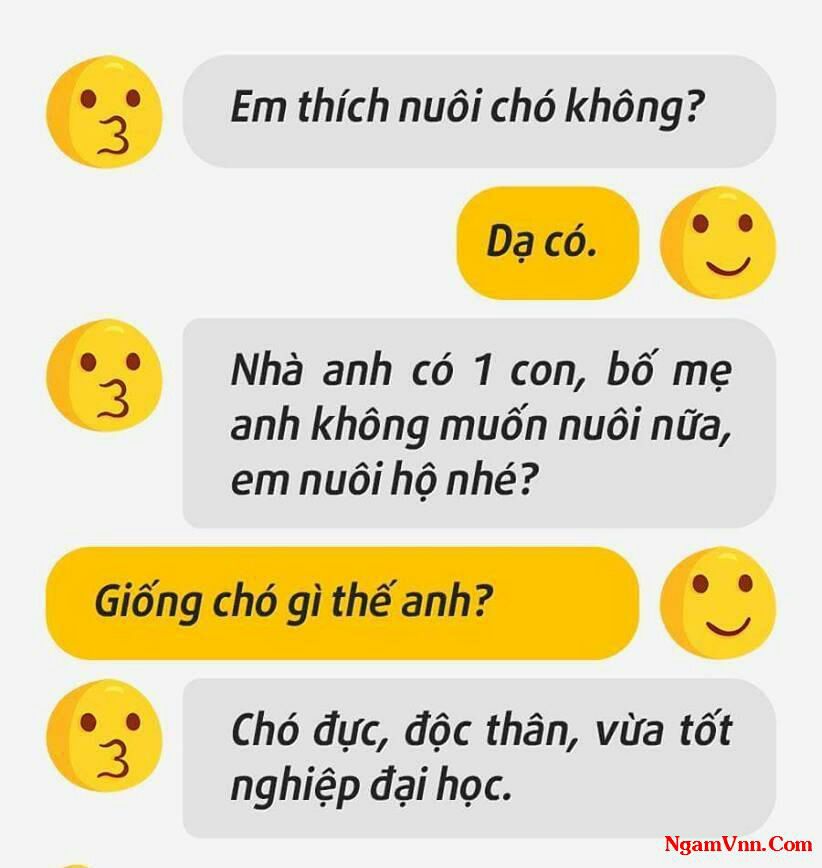Click the words "đại học." in the last bubble
The height and width of the screenshot is (868, 822).
[x=441, y=786]
